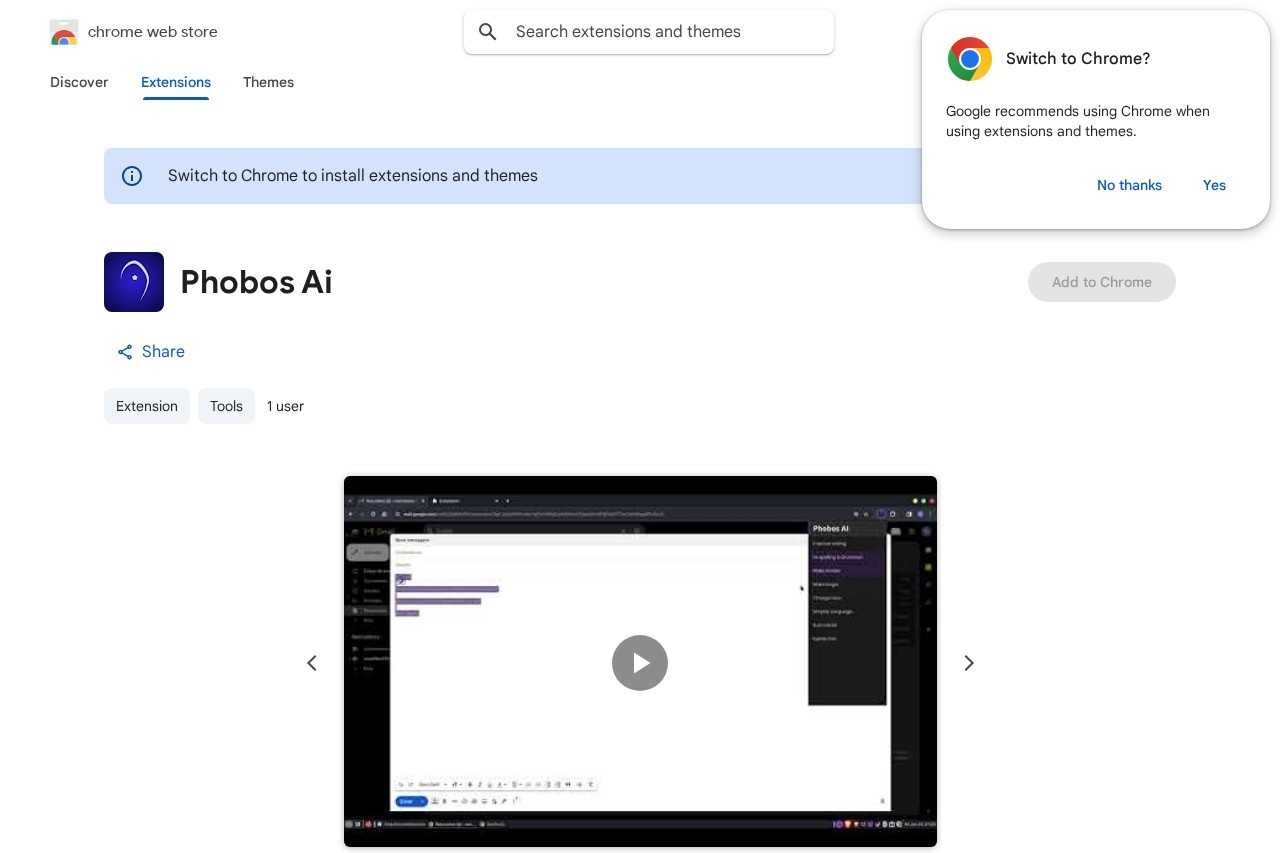
Task: Go back using the left carousel arrow
Action: click(312, 663)
